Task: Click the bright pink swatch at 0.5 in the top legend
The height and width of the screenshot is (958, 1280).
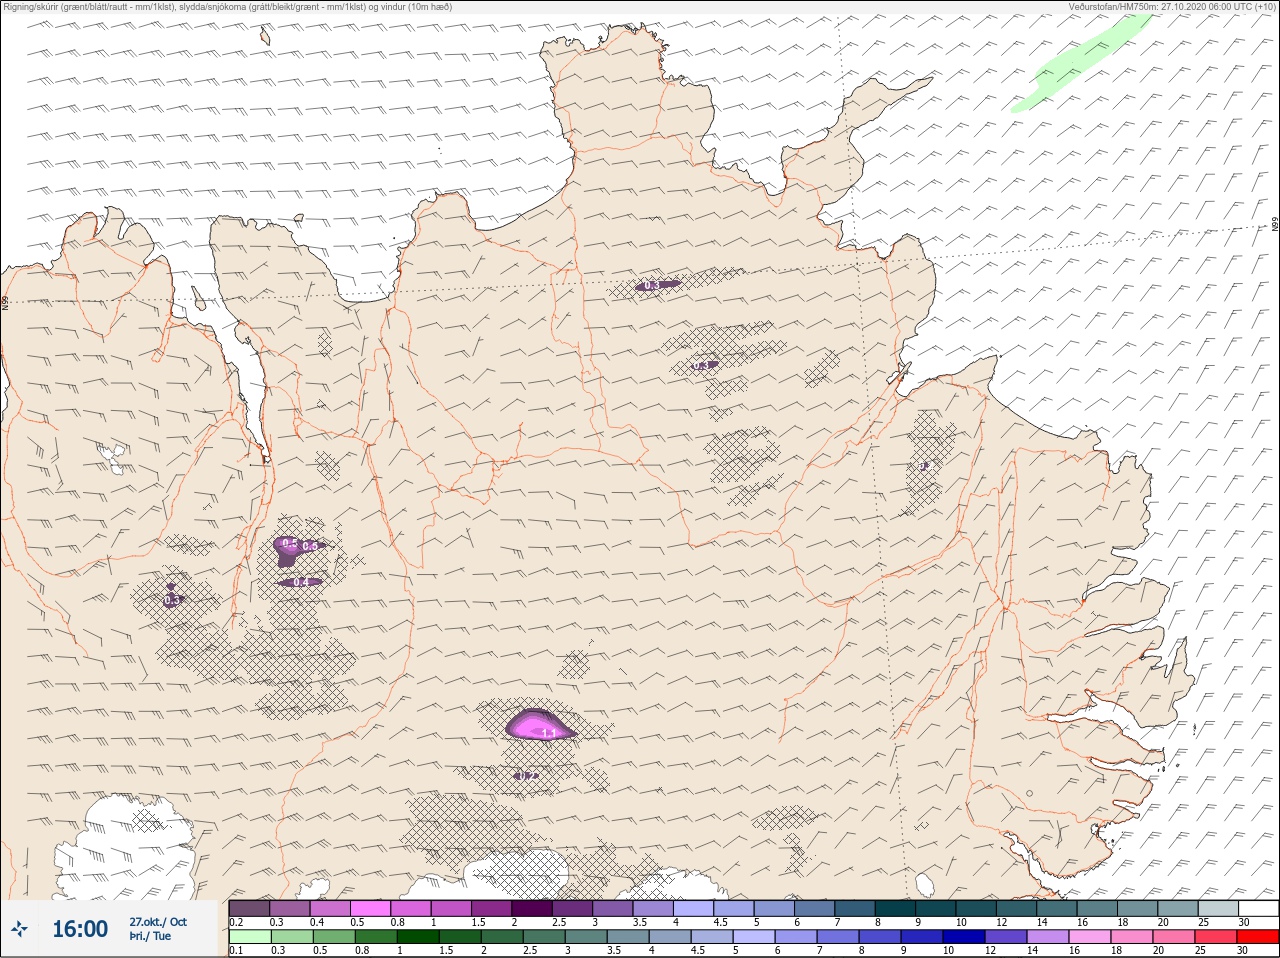Action: (370, 908)
